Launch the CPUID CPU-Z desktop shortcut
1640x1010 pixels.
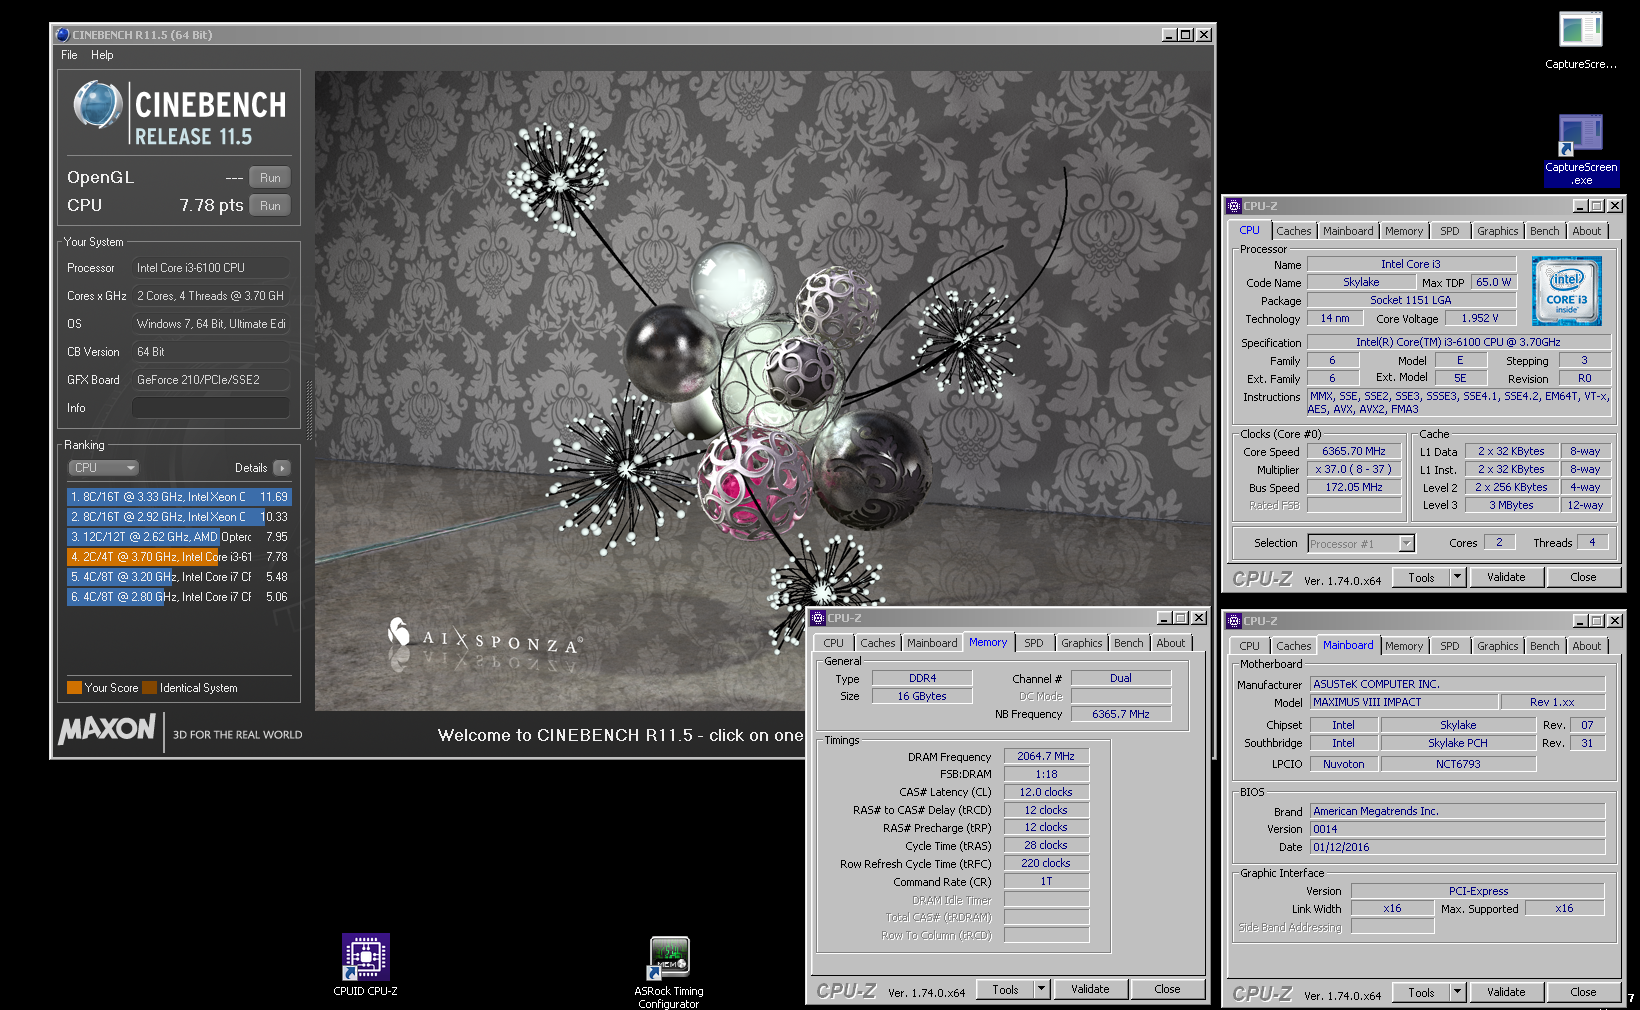pos(365,965)
